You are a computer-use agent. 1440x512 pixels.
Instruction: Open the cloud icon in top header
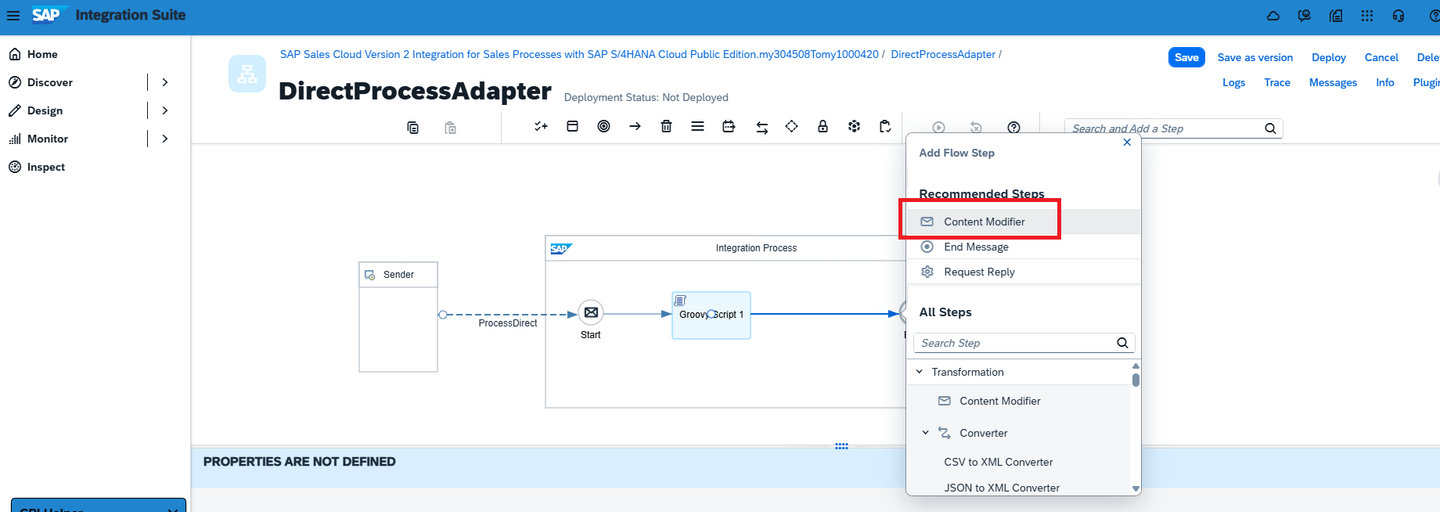tap(1273, 15)
